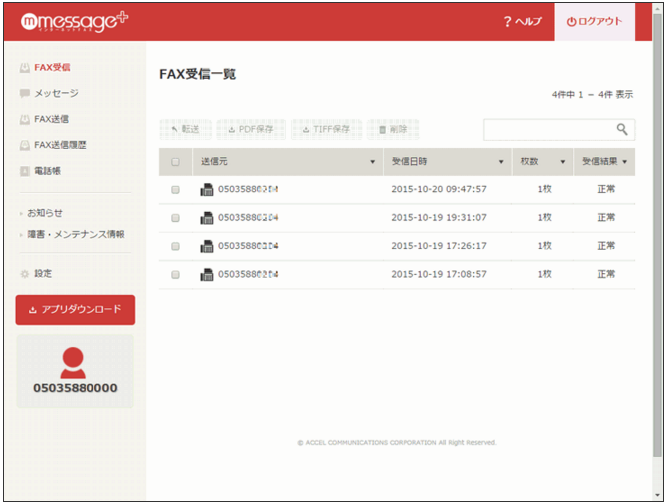Click the fax icon for the 19:31:07 entry
666x504 pixels.
click(x=206, y=217)
